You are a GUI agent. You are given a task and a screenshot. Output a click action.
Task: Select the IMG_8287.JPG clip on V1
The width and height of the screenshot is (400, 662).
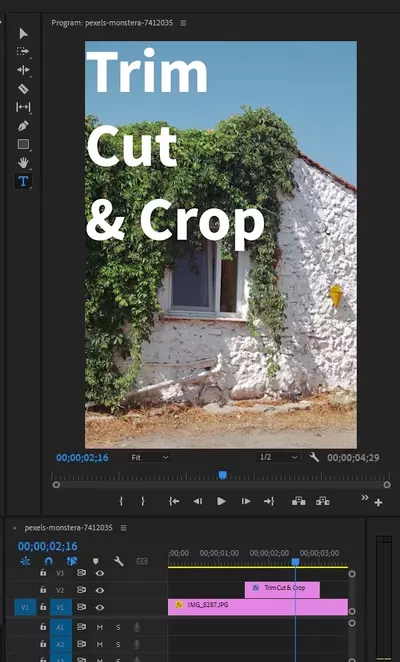[258, 607]
